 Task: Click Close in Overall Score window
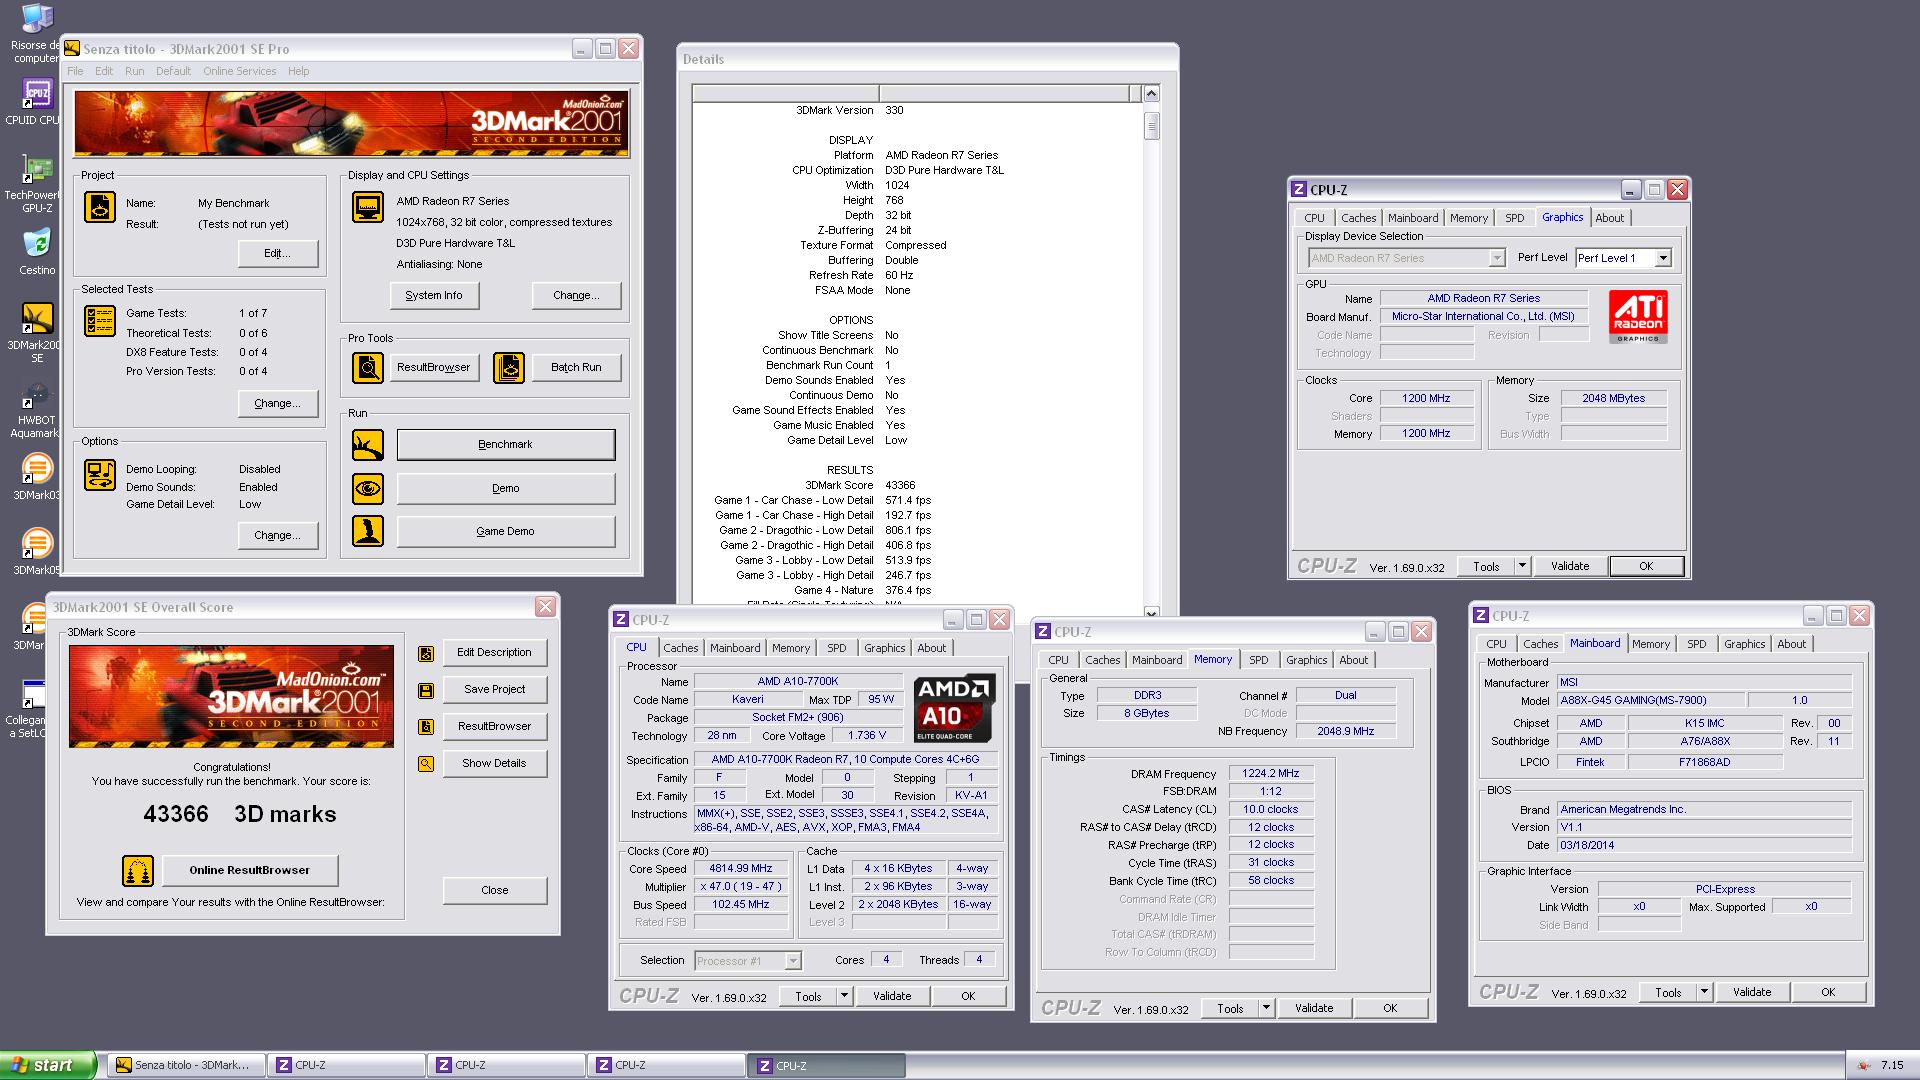pyautogui.click(x=495, y=890)
